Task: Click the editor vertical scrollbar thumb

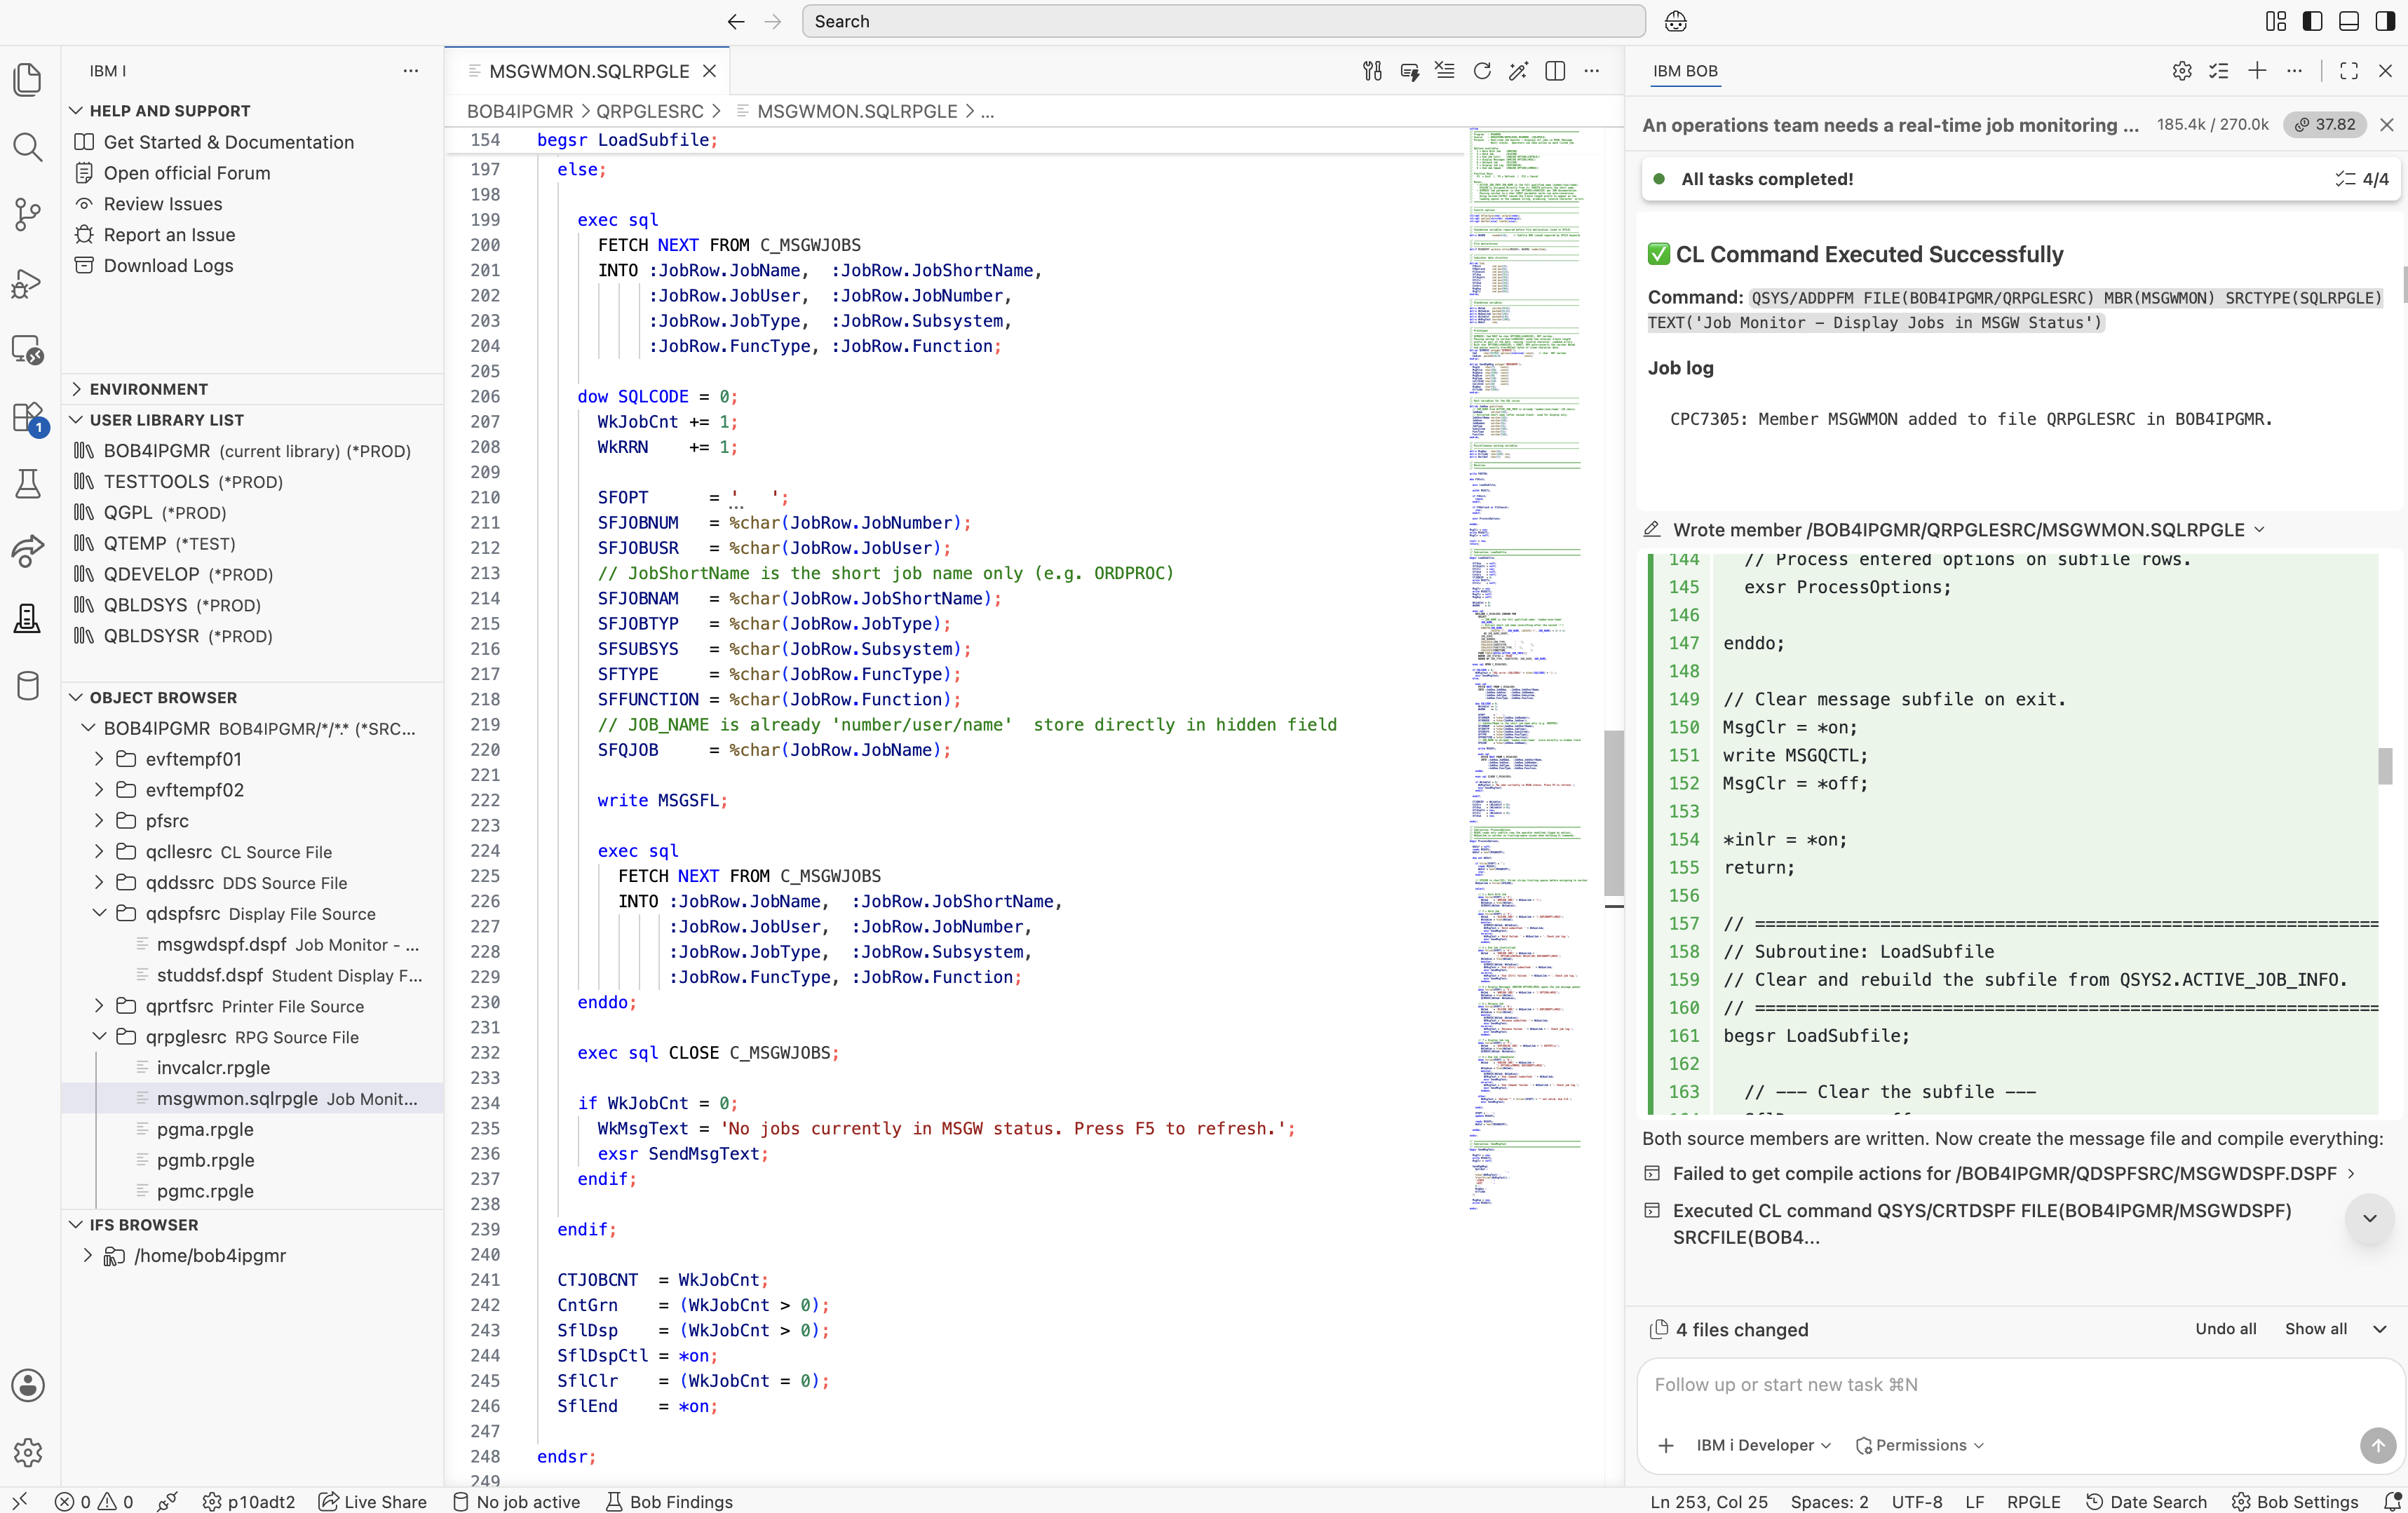Action: click(x=1613, y=812)
